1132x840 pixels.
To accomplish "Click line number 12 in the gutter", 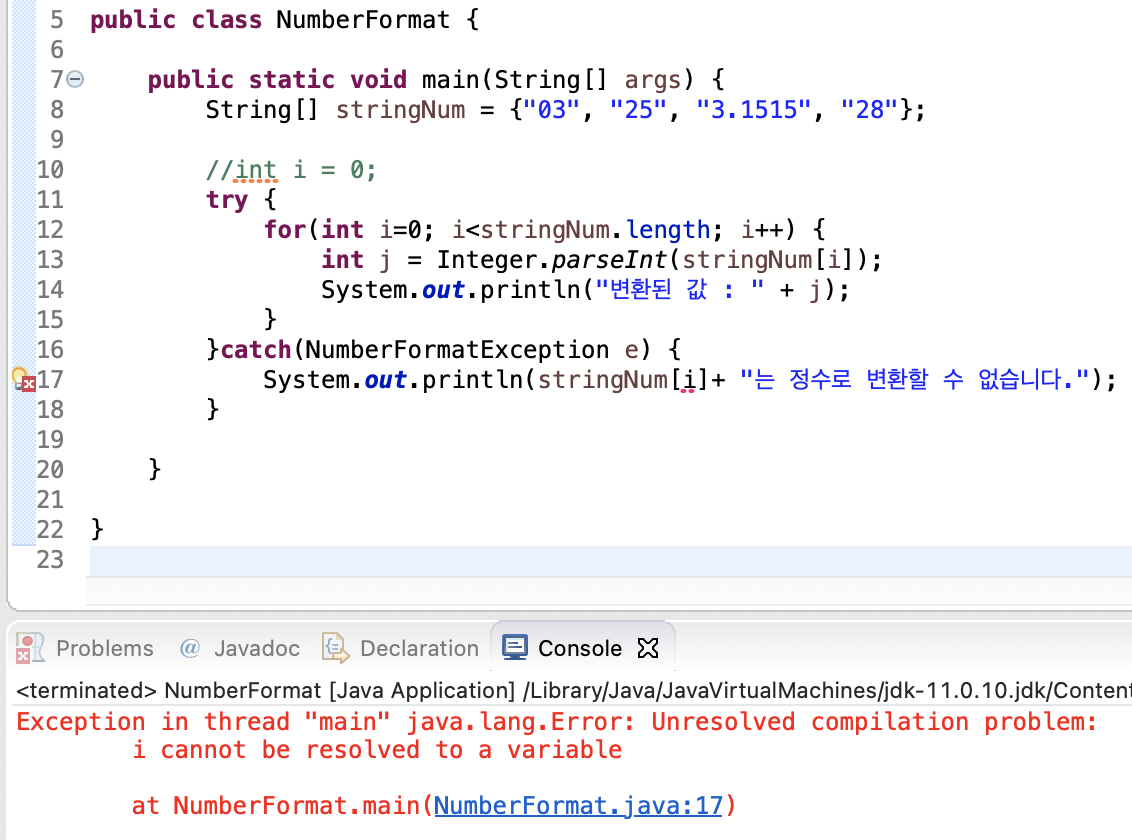I will (x=50, y=229).
